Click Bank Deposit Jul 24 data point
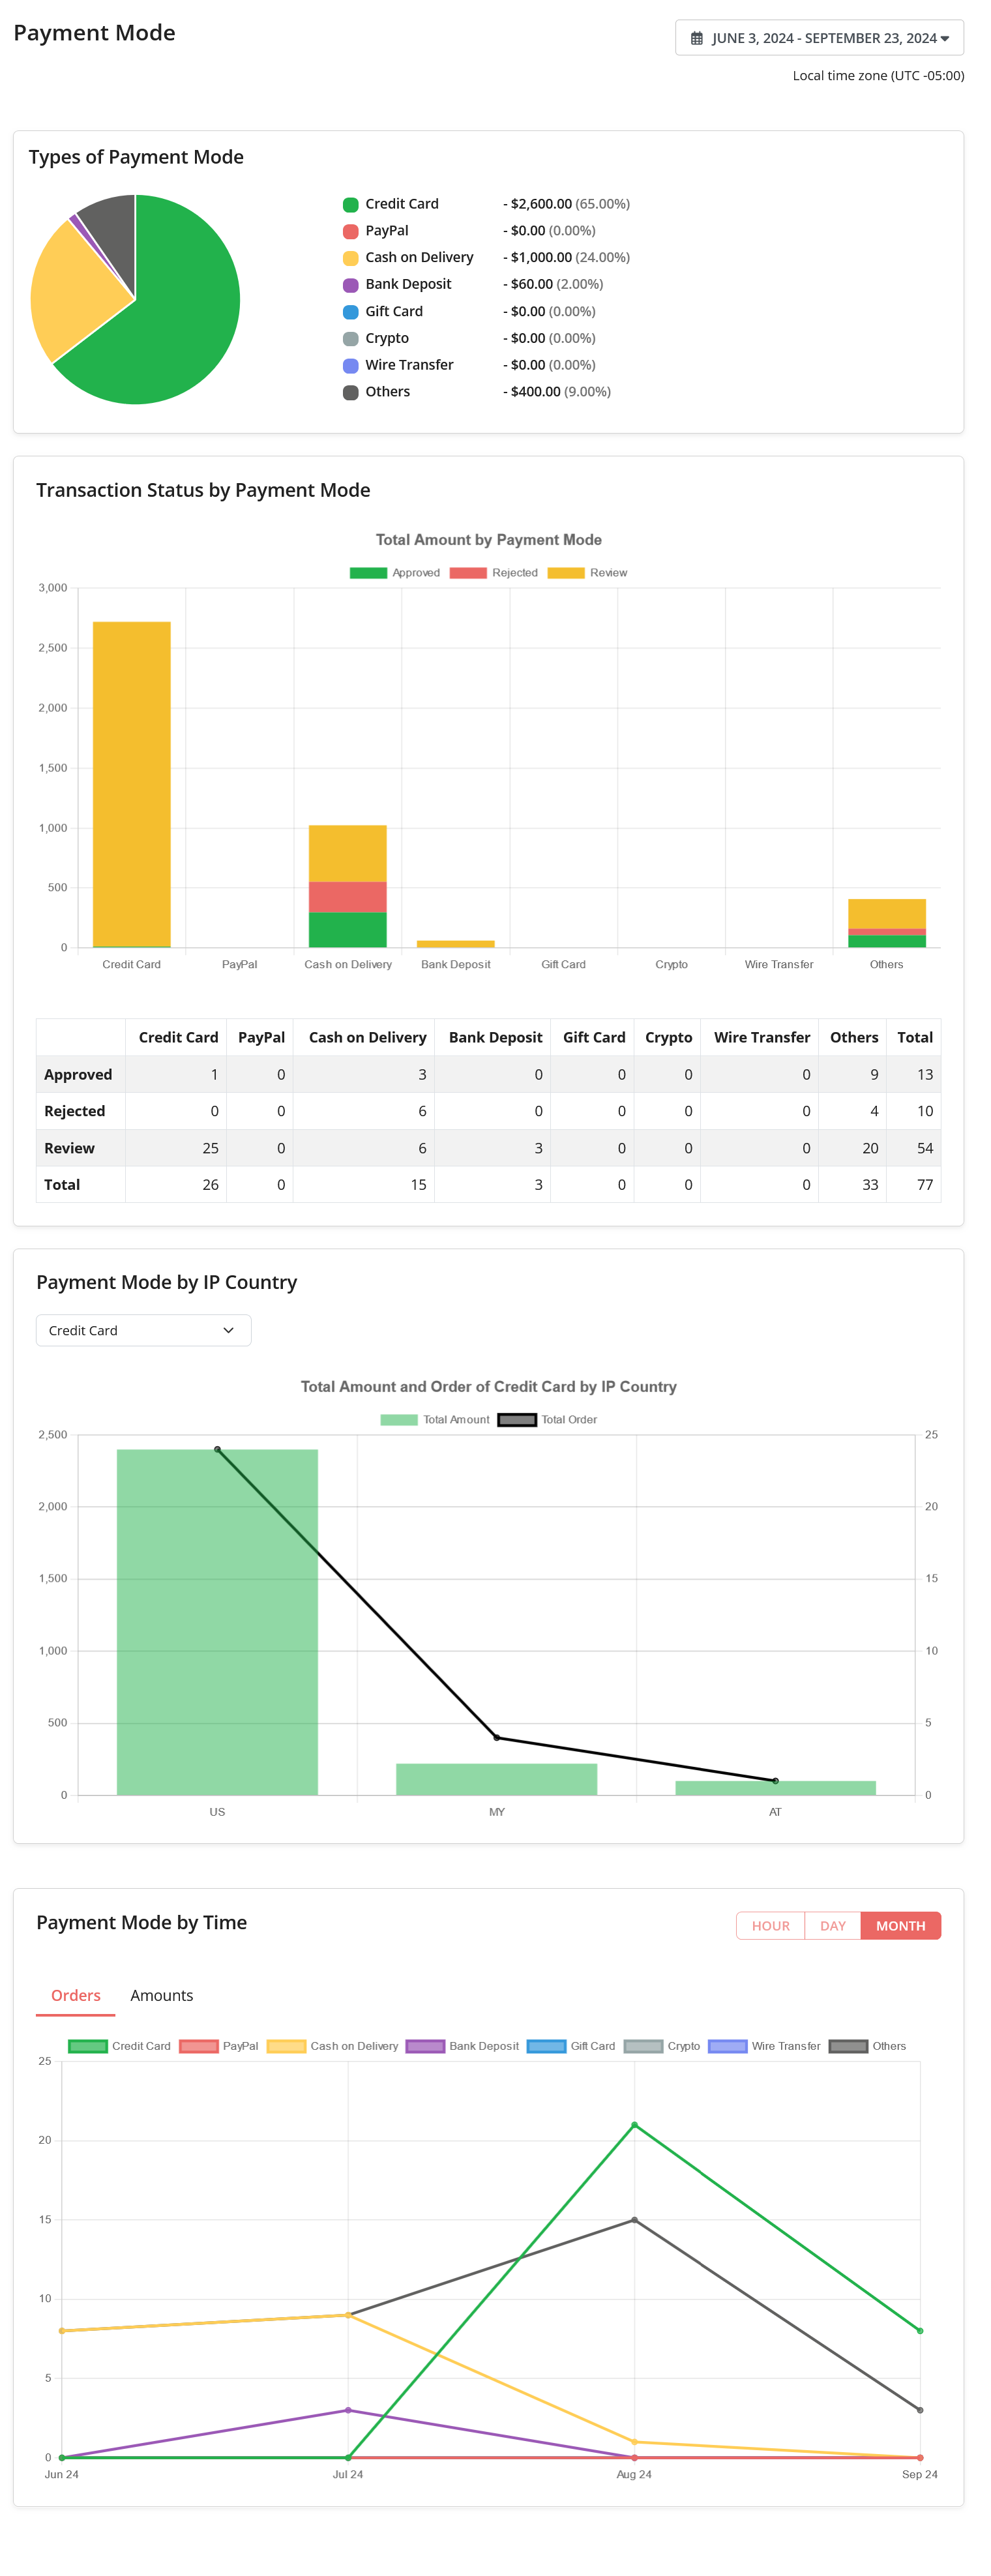Viewport: 991px width, 2576px height. [348, 2410]
